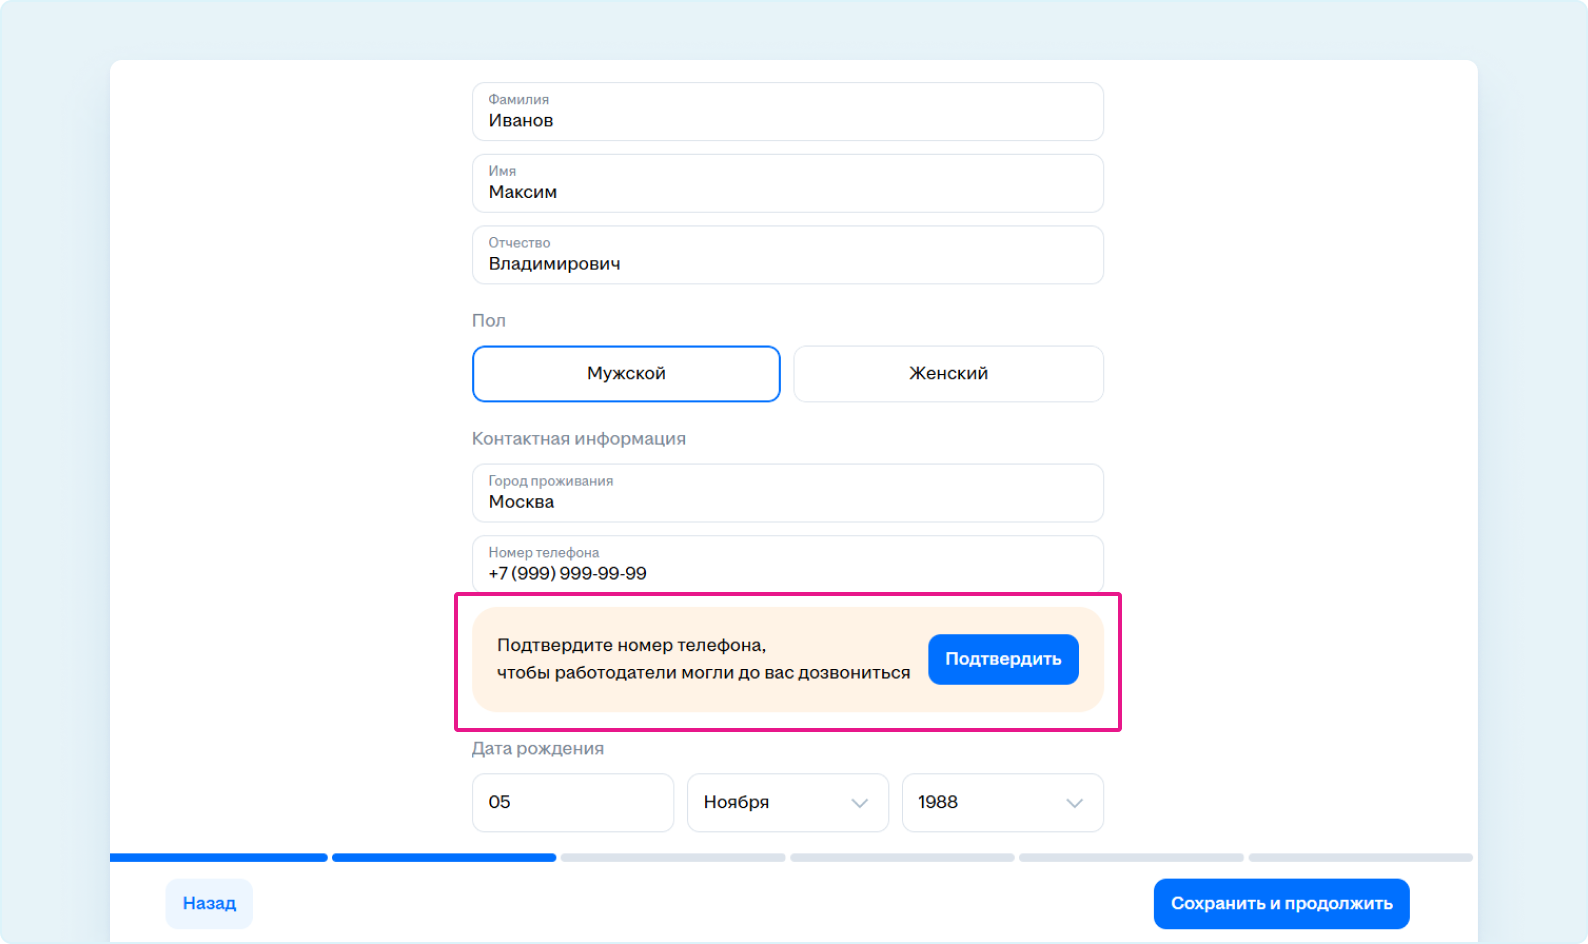The width and height of the screenshot is (1588, 944).
Task: Open the birth month dropdown Ноября
Action: 788,803
